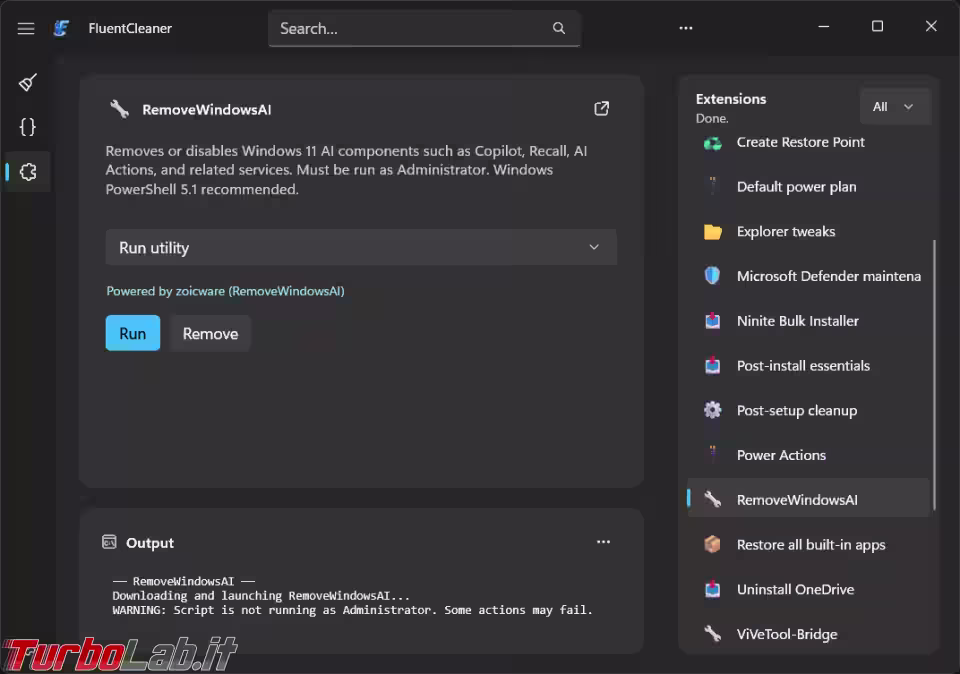Image resolution: width=960 pixels, height=674 pixels.
Task: Open RemoveWindowsAI in external link
Action: pyautogui.click(x=601, y=108)
